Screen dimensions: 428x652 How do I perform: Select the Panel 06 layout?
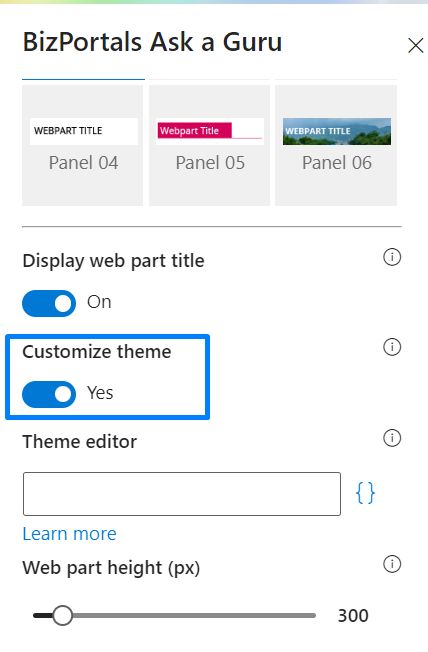(x=336, y=145)
